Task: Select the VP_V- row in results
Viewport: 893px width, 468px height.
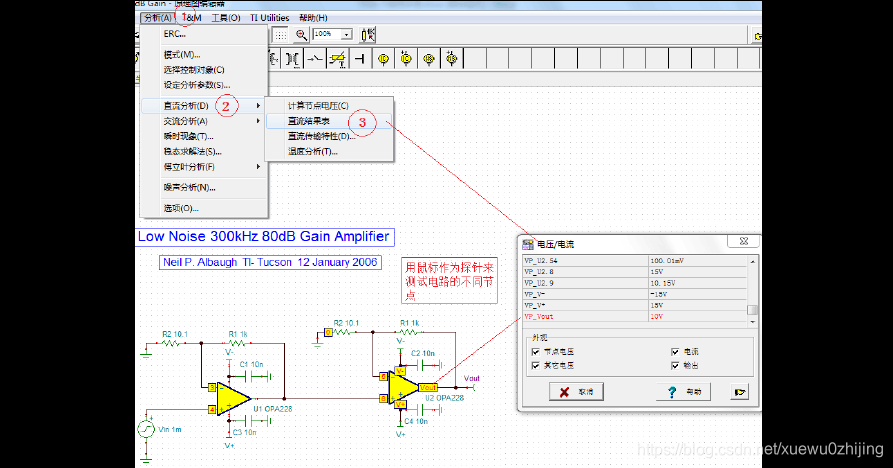Action: (635, 294)
